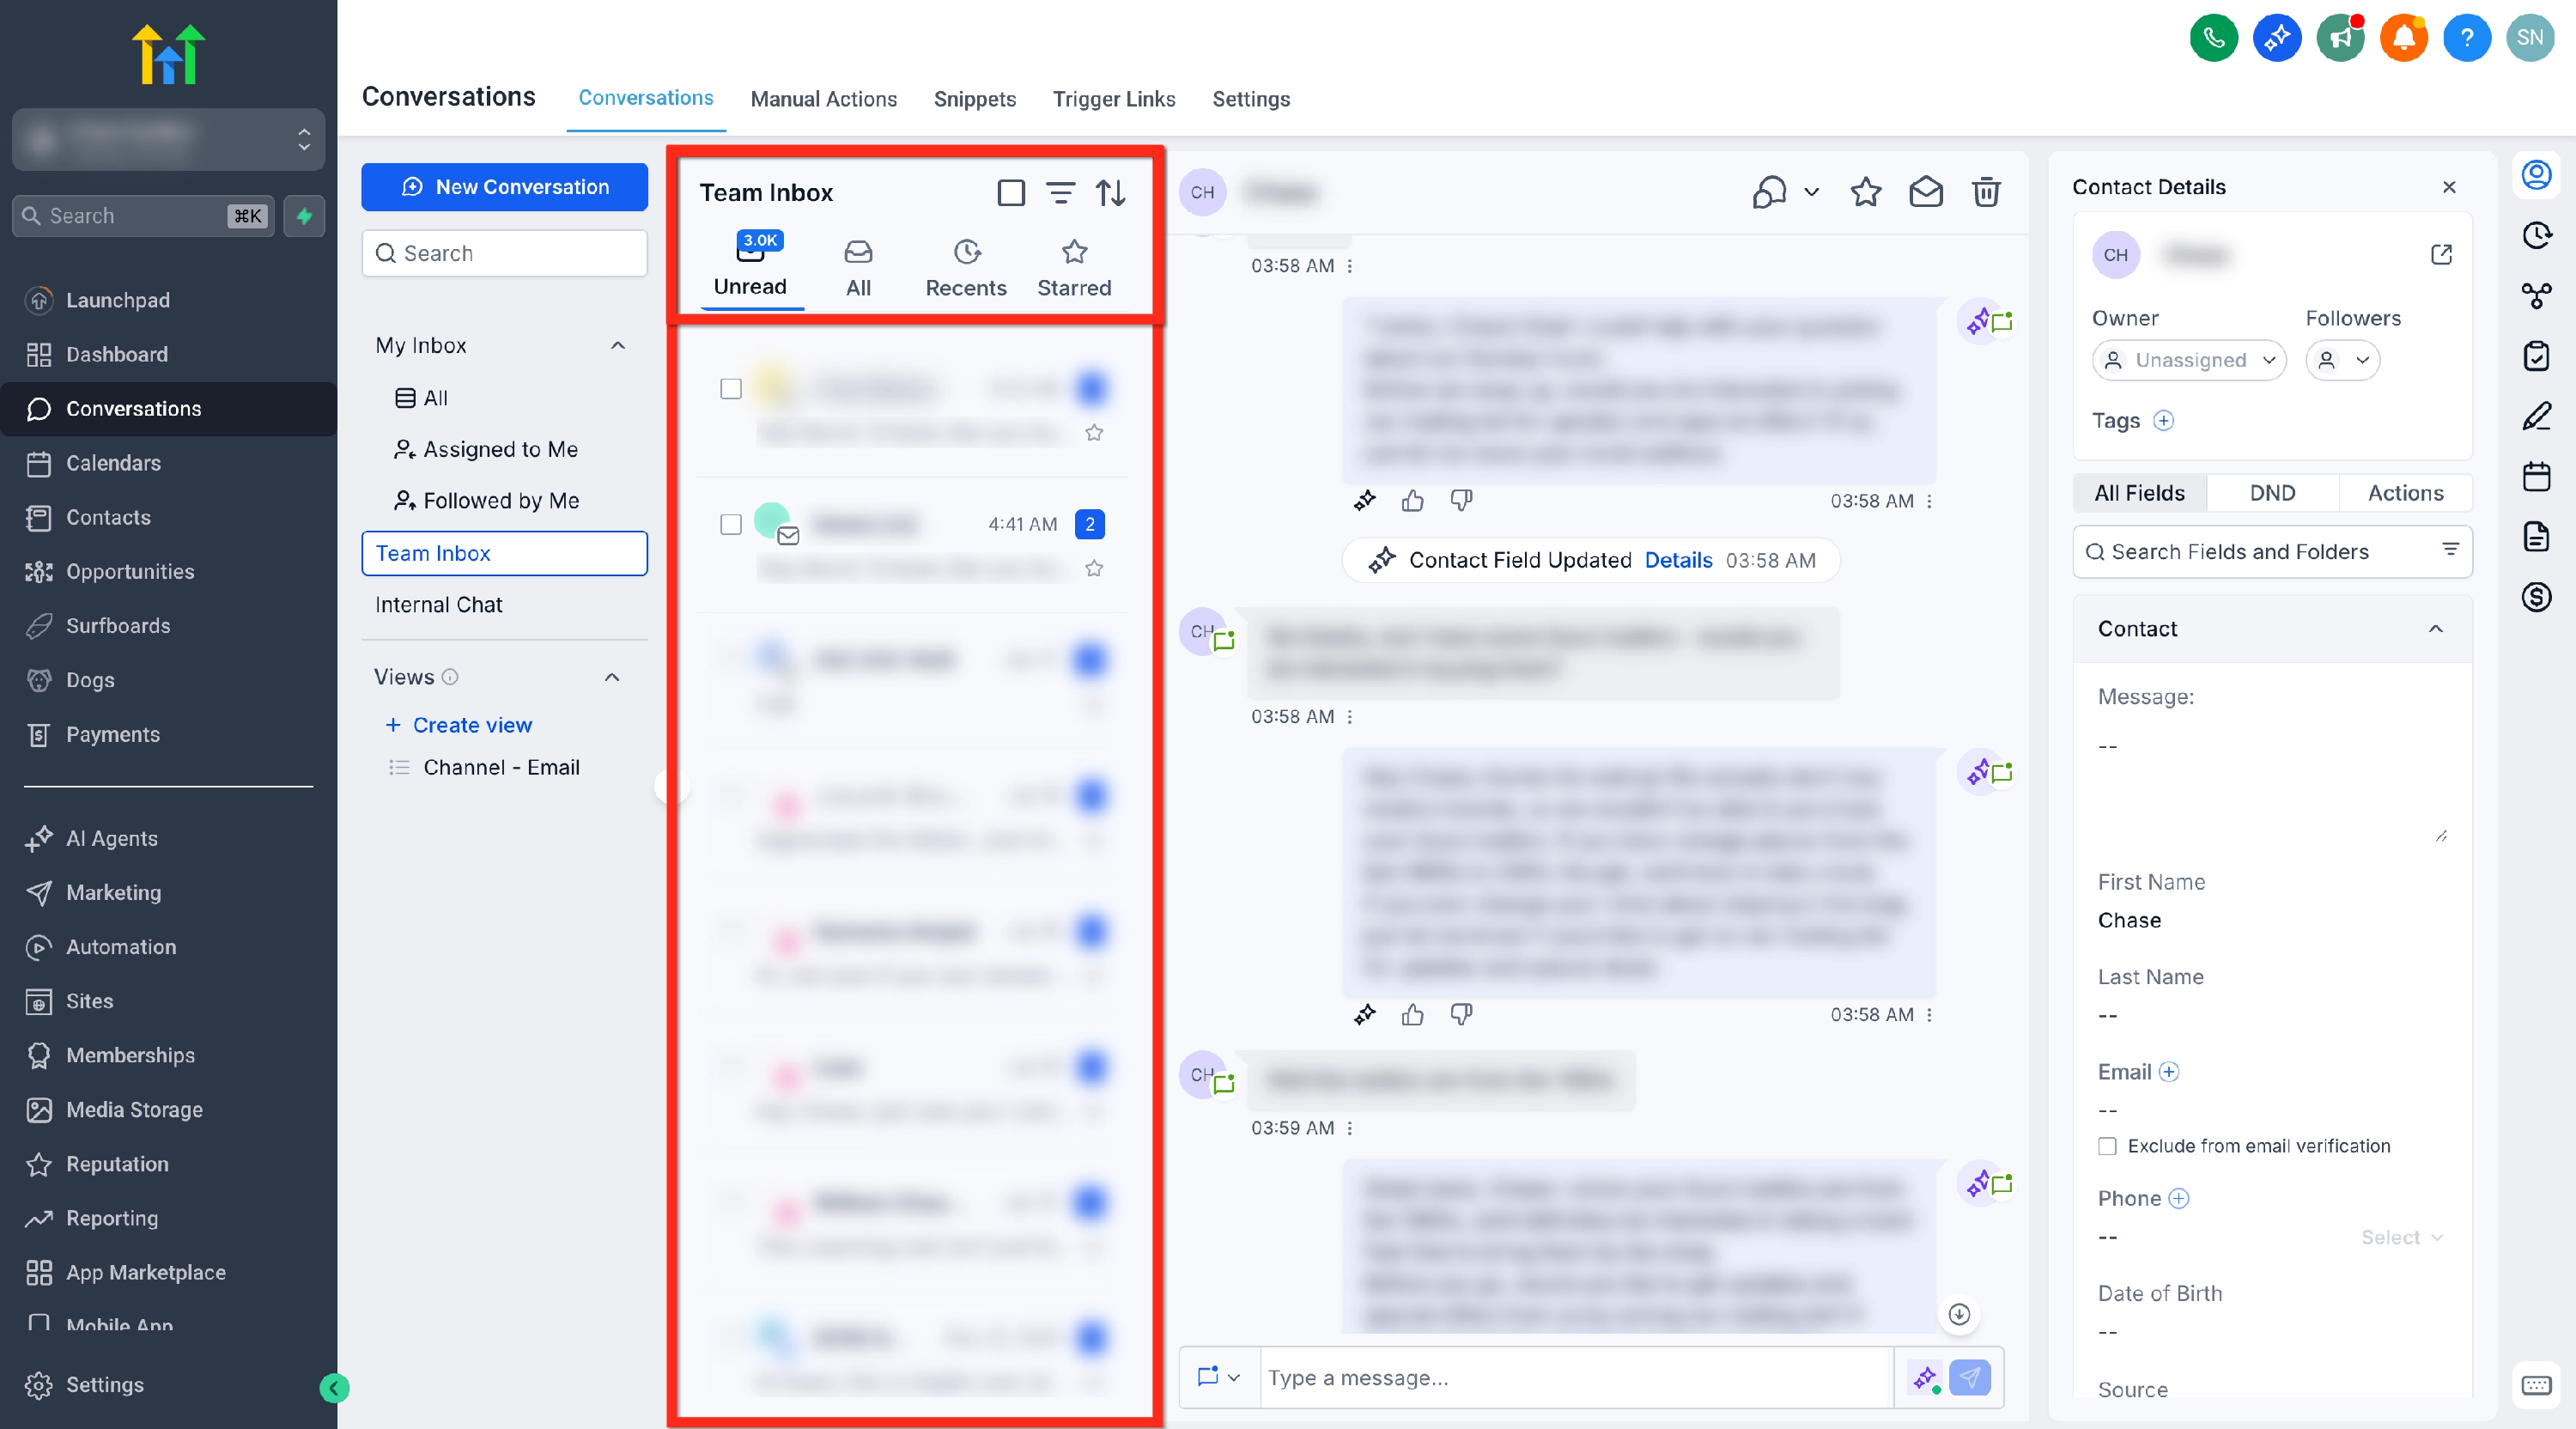The height and width of the screenshot is (1429, 2576).
Task: Tick the 4:41 AM conversation checkbox
Action: (731, 524)
